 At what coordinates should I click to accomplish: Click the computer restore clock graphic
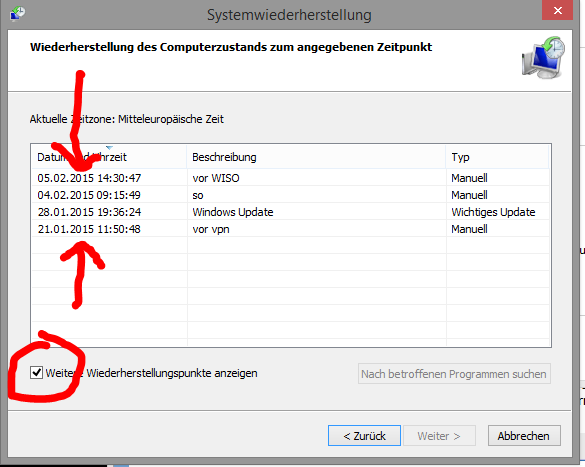pyautogui.click(x=543, y=57)
